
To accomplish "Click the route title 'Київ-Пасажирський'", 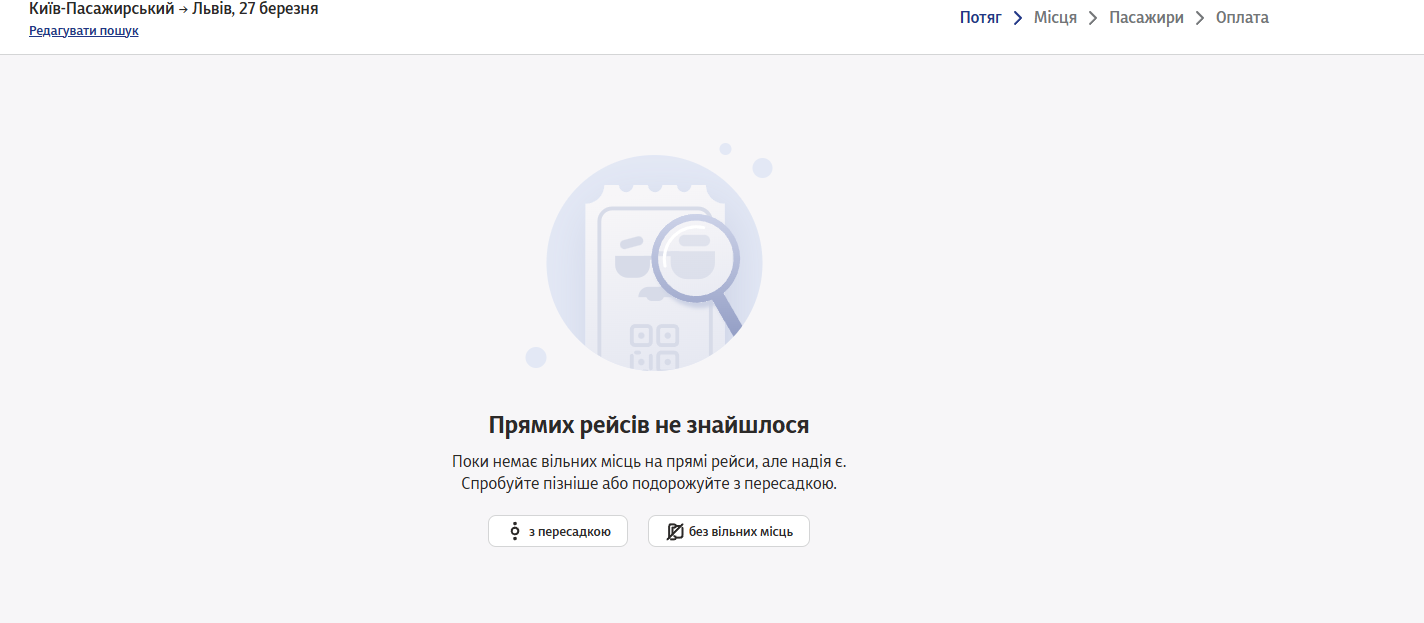I will [x=102, y=10].
